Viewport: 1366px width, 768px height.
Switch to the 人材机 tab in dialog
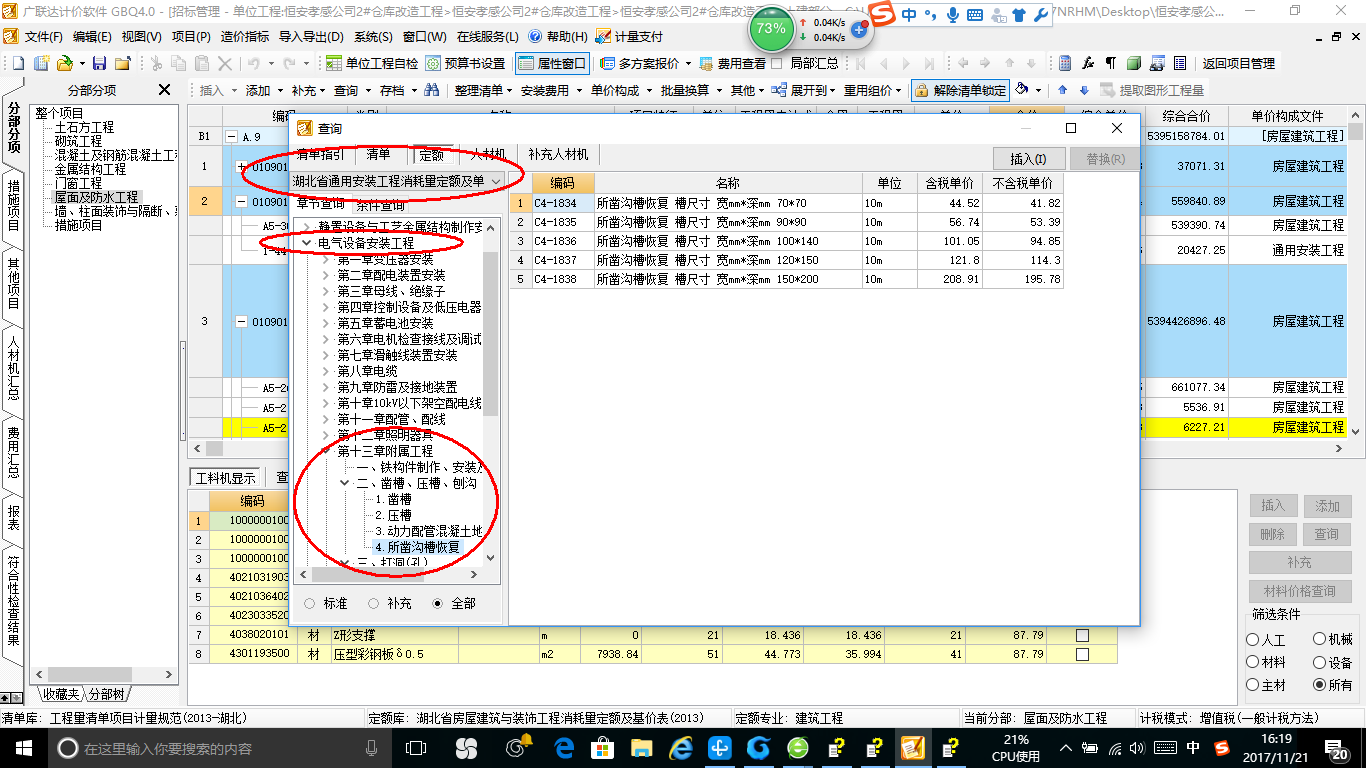pyautogui.click(x=488, y=155)
